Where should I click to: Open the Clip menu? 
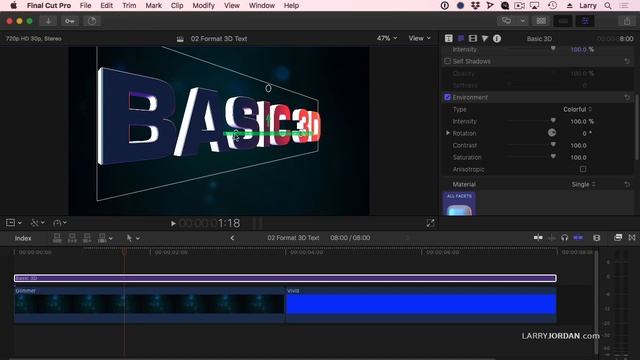point(177,6)
